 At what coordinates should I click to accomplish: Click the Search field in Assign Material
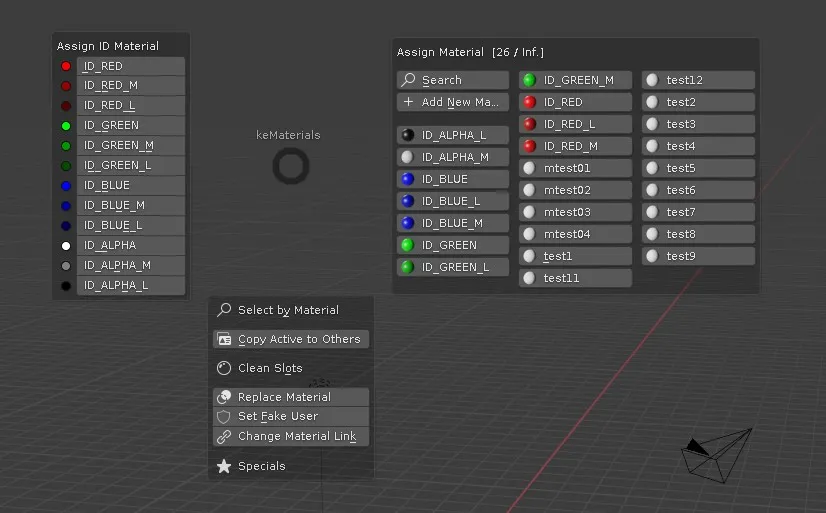pos(454,80)
